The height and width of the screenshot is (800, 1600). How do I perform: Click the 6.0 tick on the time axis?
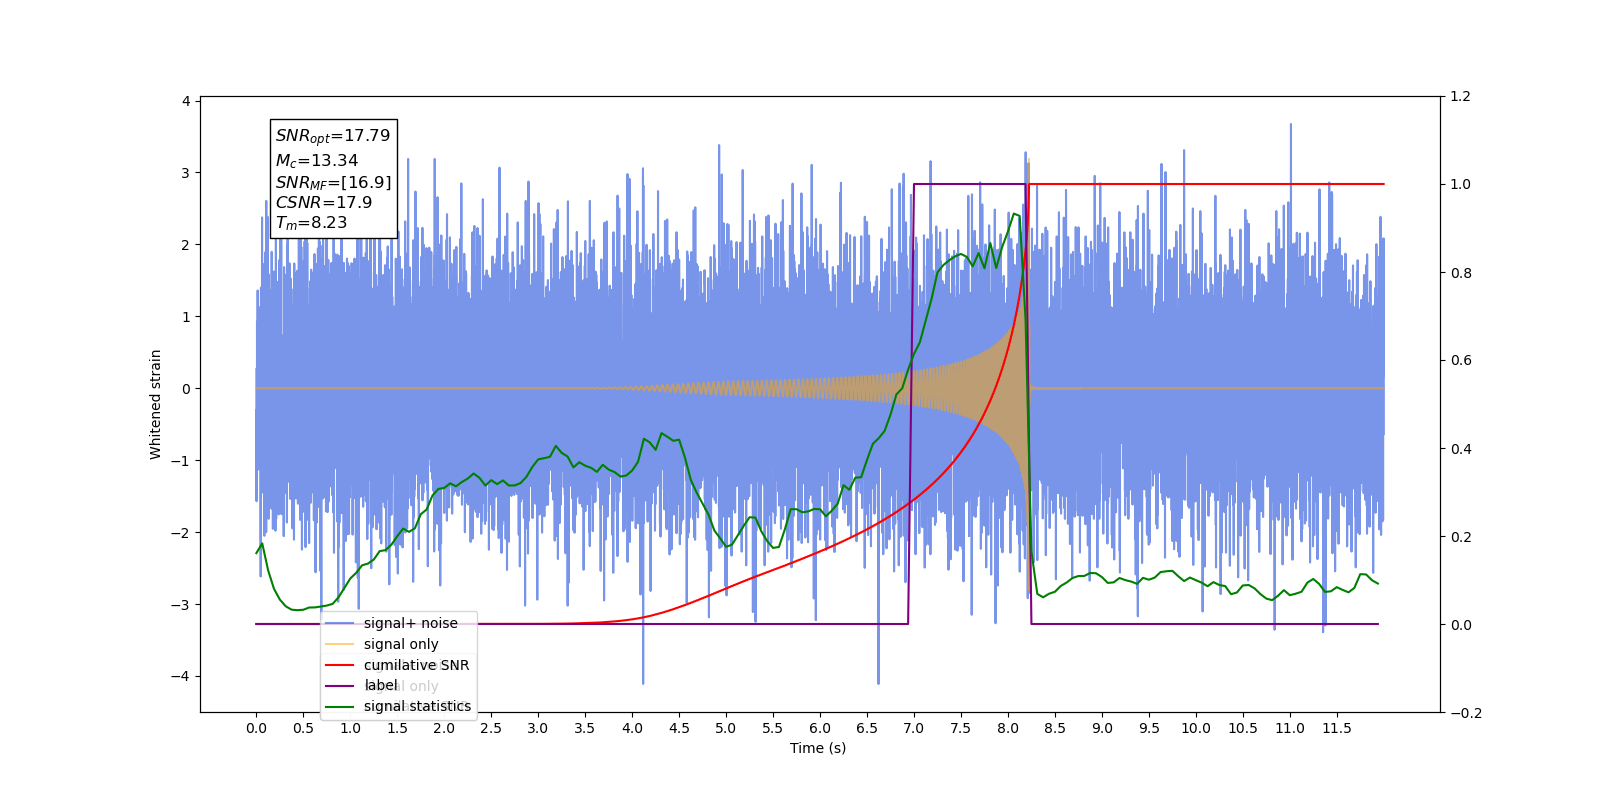pos(820,728)
